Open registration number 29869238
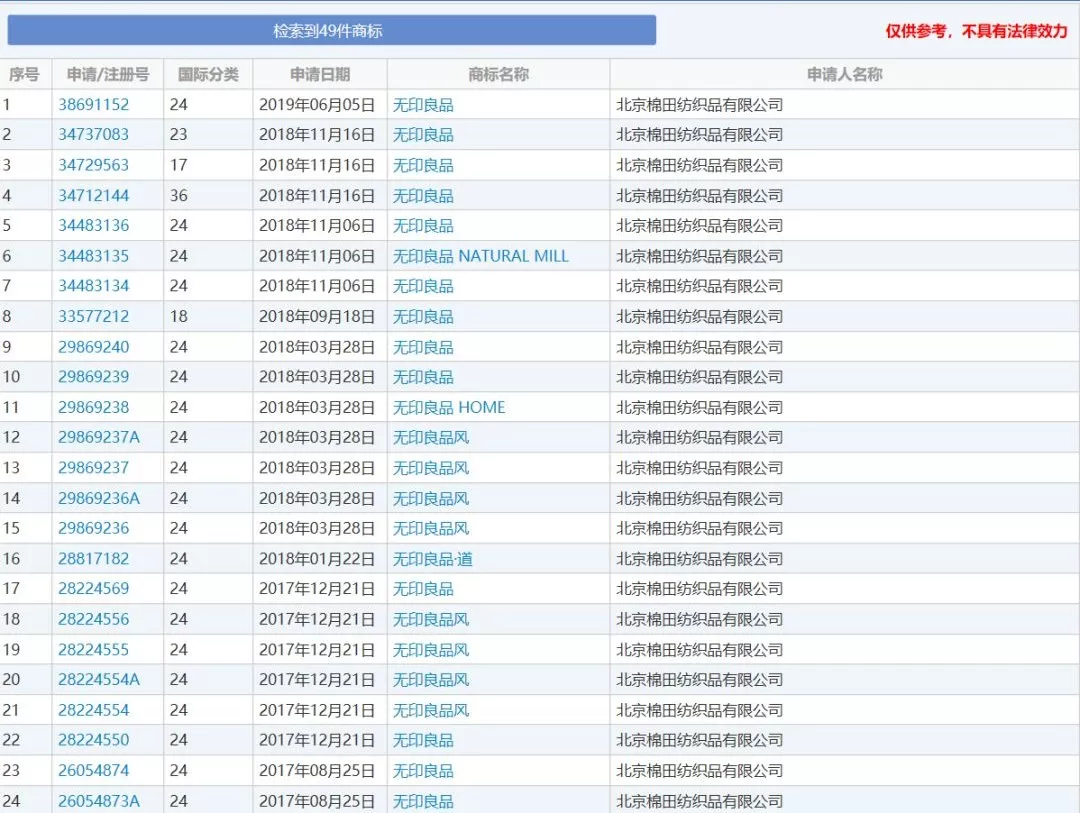The width and height of the screenshot is (1080, 813). coord(94,407)
